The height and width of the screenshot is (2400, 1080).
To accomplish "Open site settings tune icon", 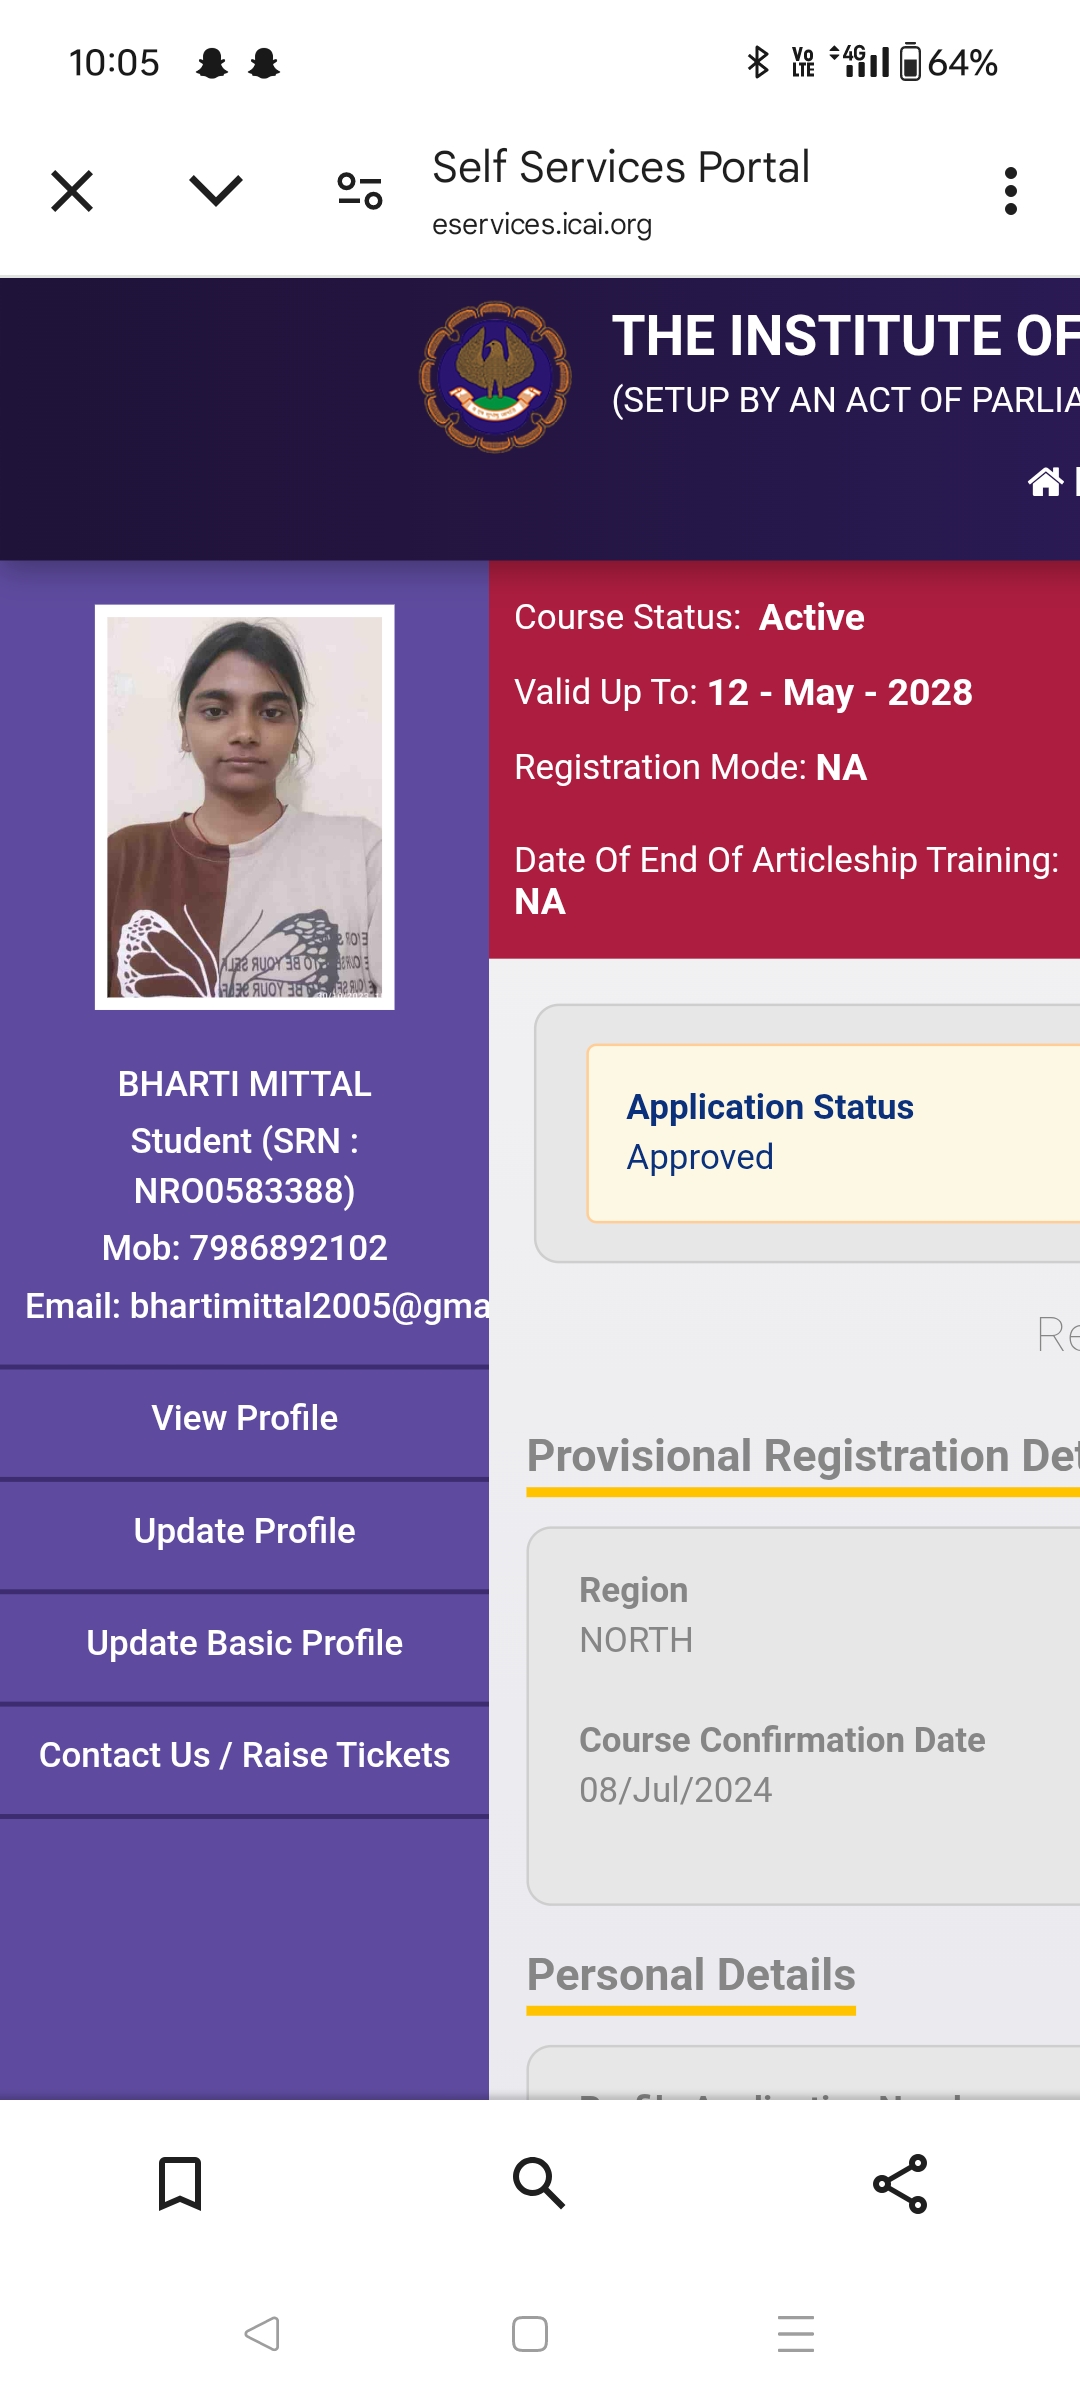I will click(360, 191).
